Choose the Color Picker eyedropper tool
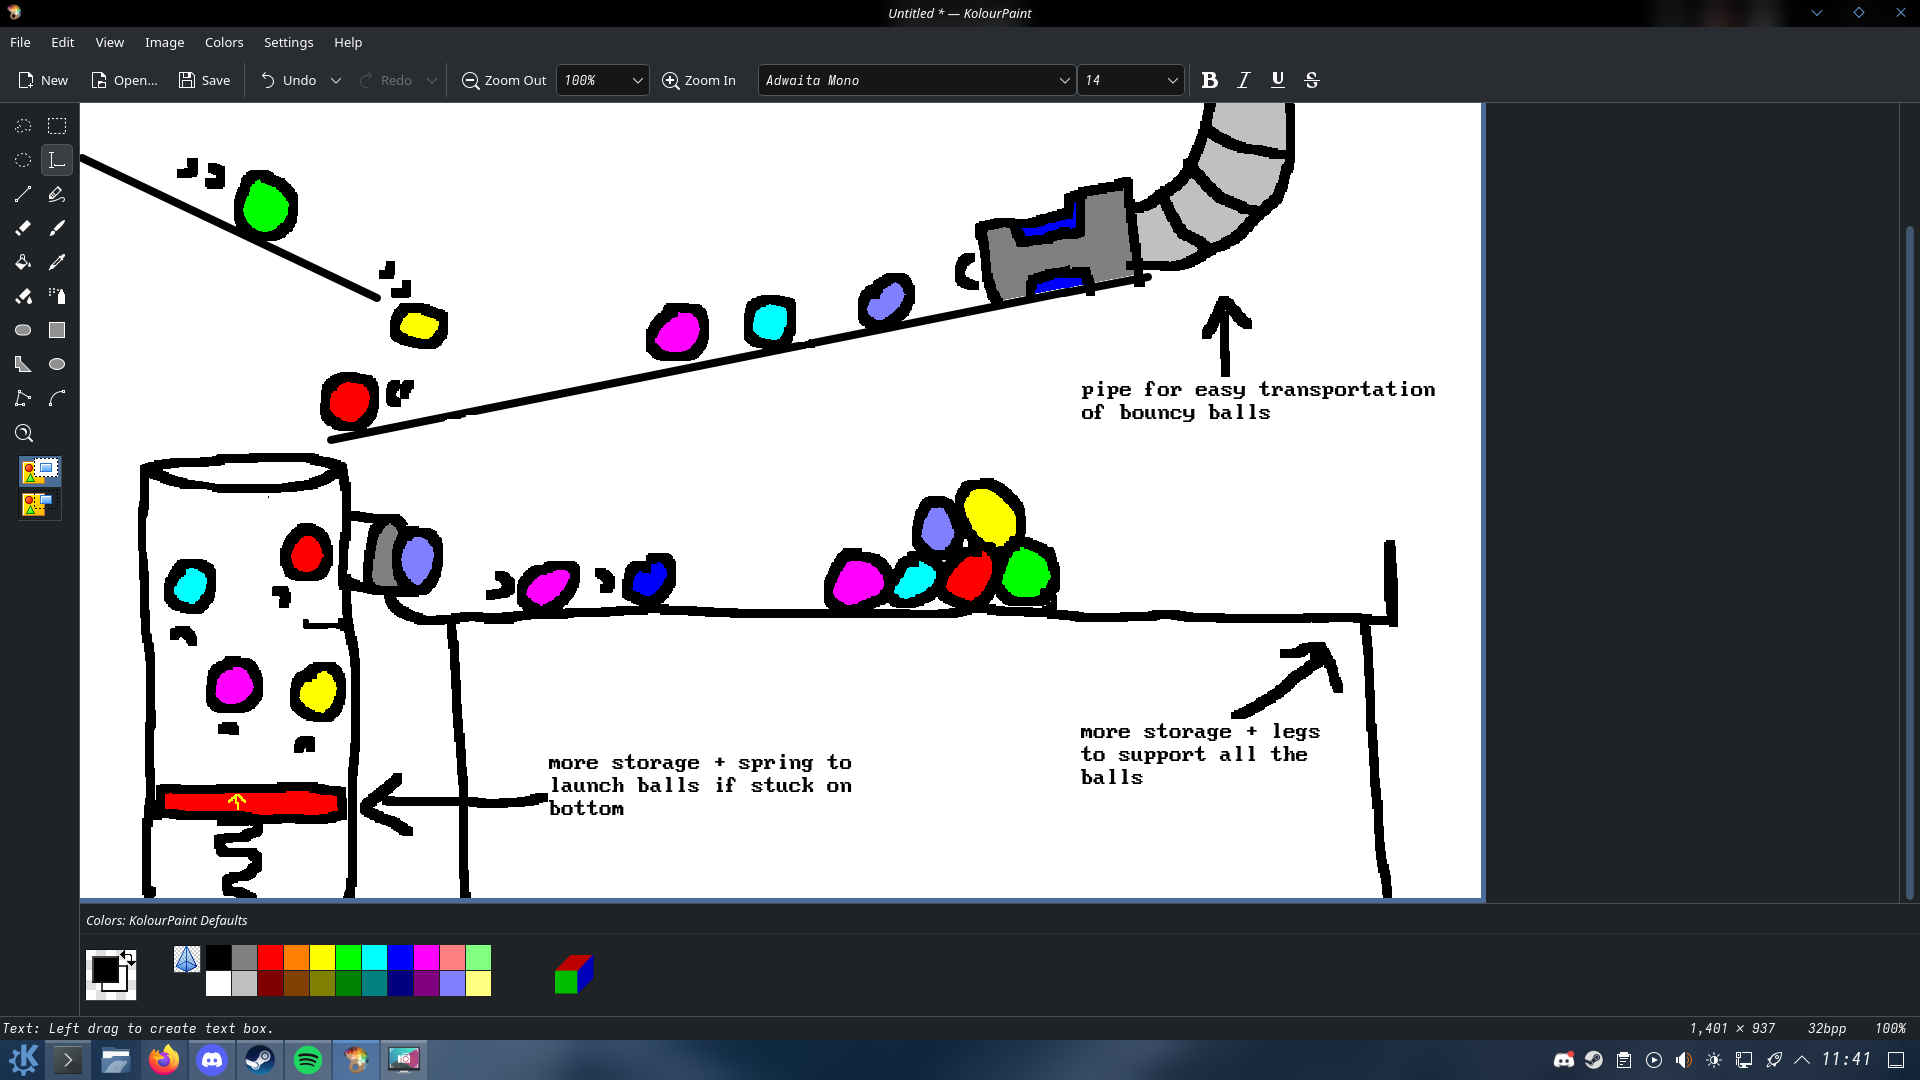This screenshot has width=1920, height=1080. pyautogui.click(x=57, y=262)
